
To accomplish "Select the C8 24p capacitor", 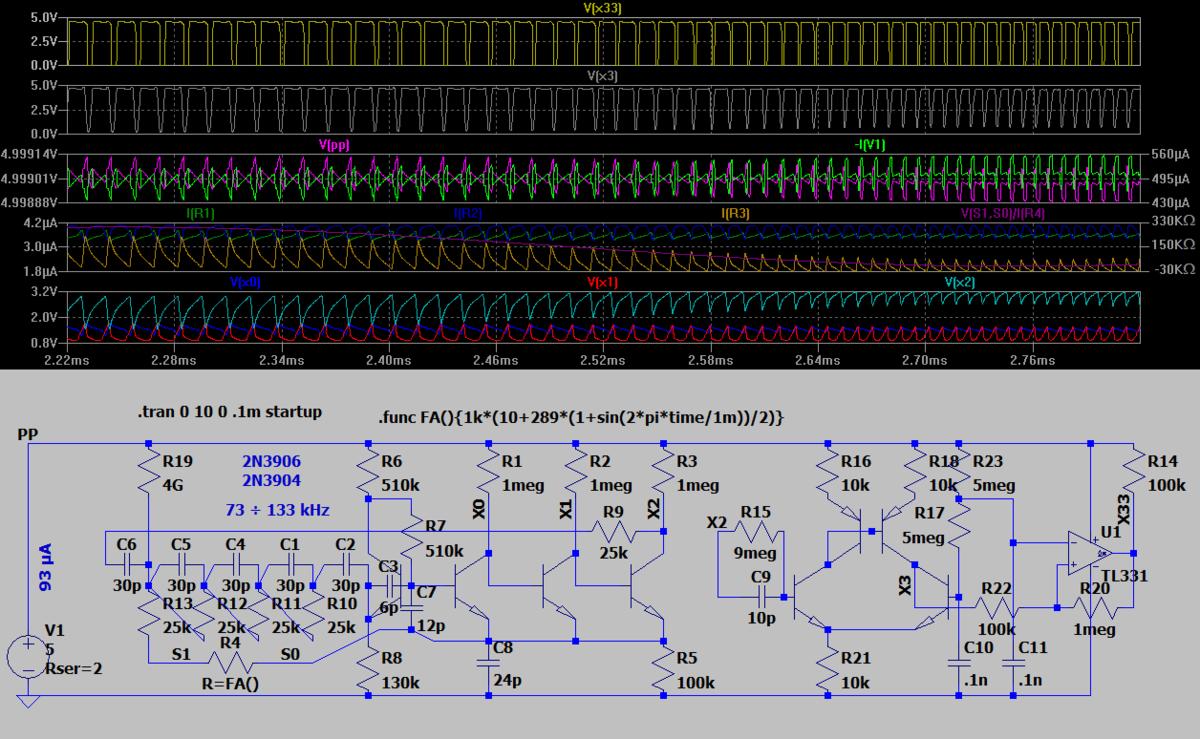I will 489,662.
